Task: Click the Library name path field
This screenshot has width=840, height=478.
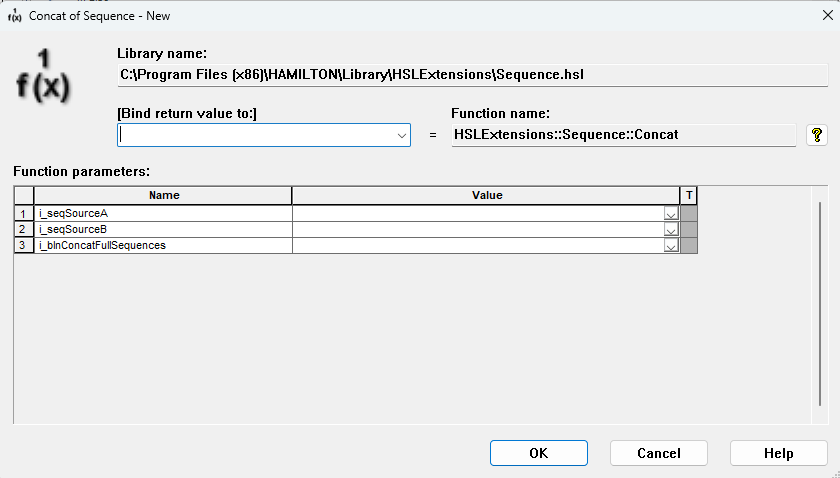Action: pos(472,75)
